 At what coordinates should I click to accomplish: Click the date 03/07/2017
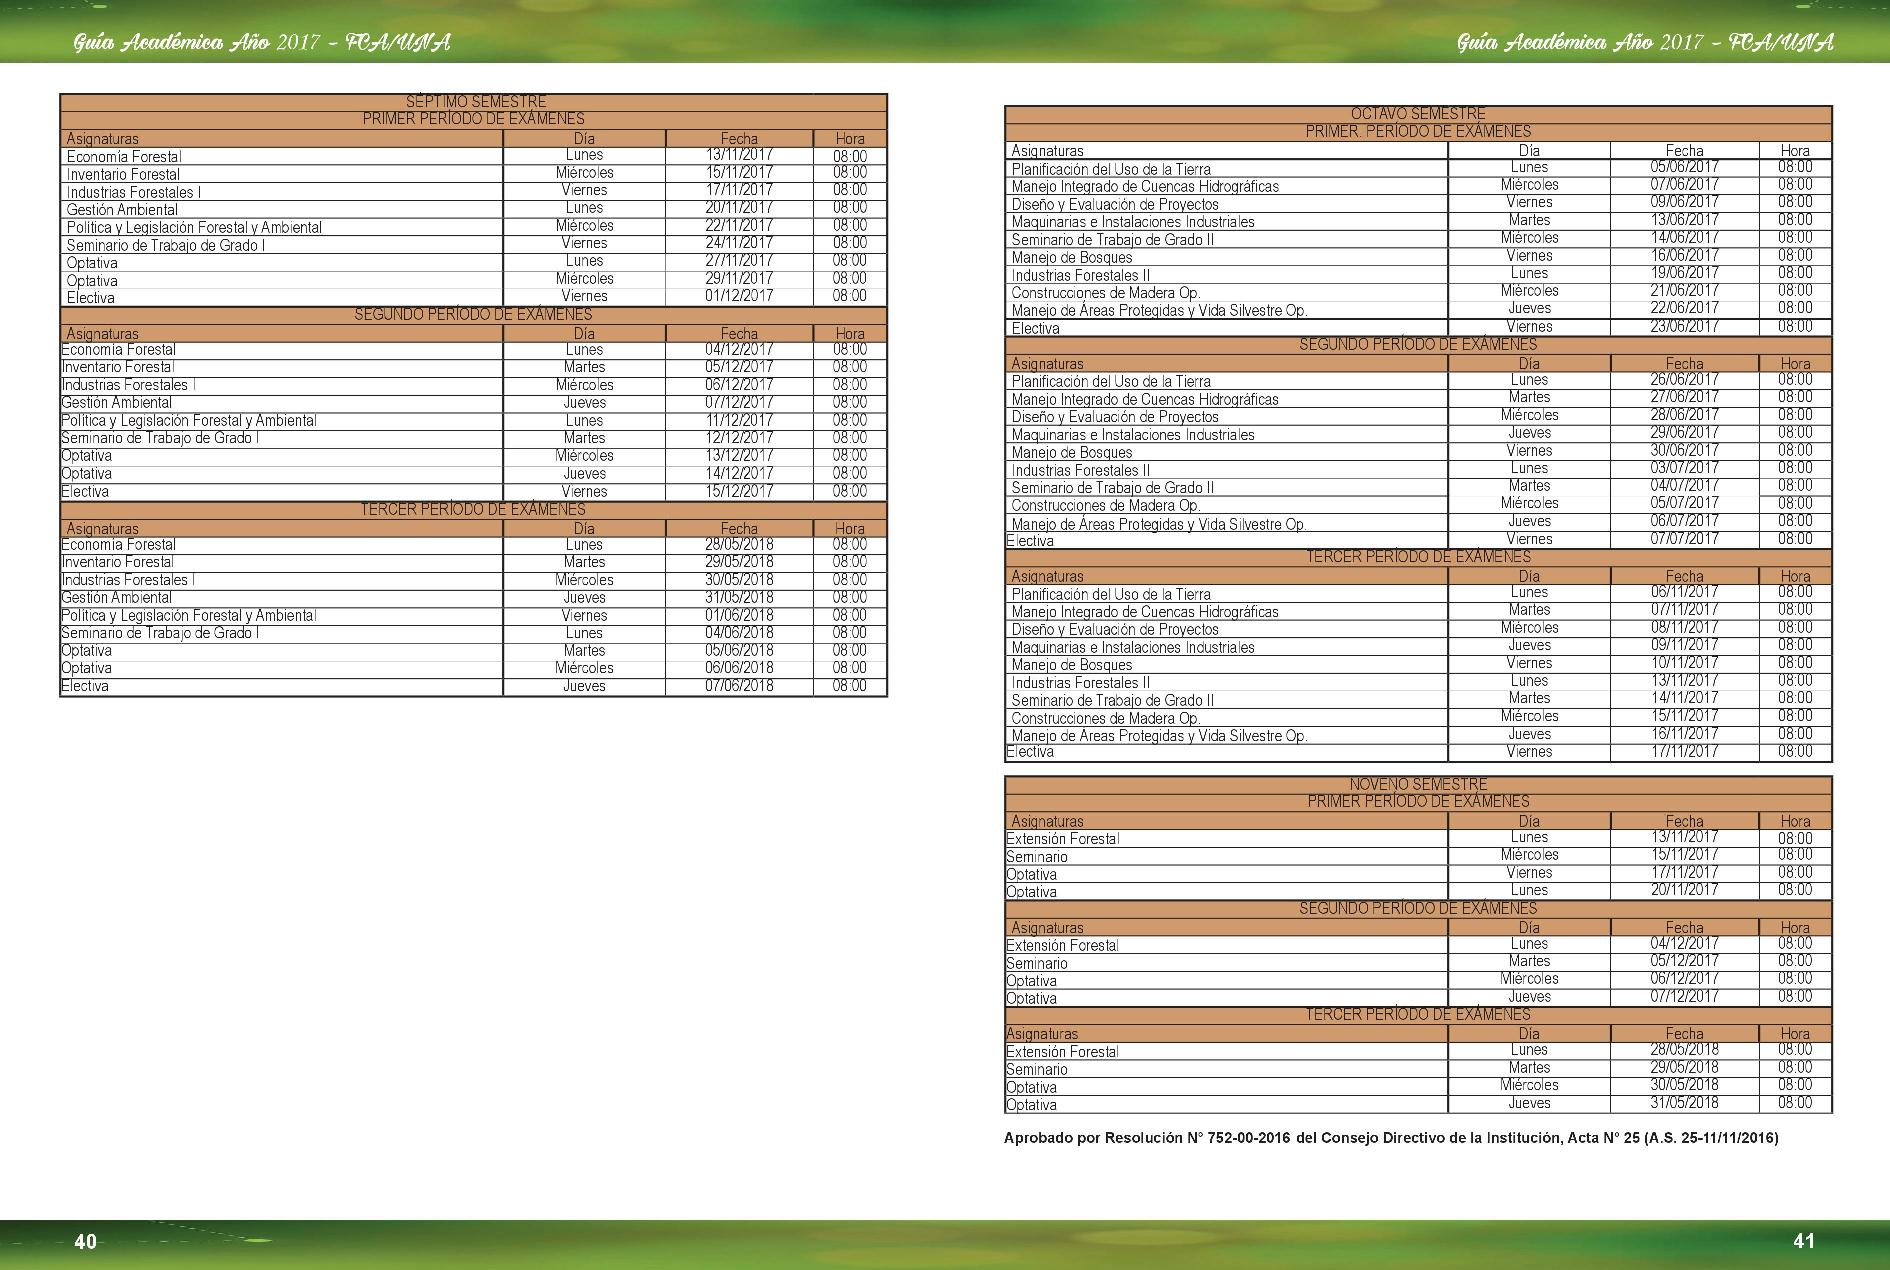[x=1684, y=468]
